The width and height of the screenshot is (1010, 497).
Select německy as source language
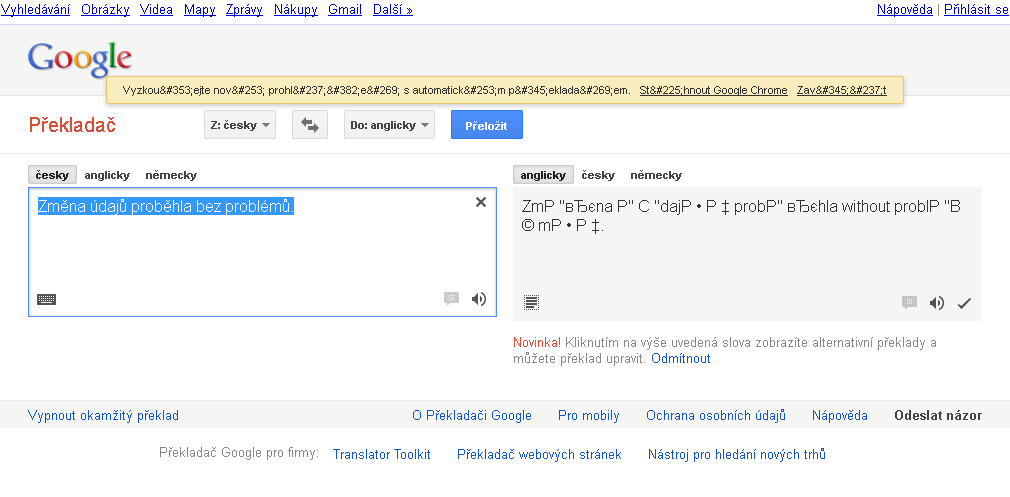171,175
